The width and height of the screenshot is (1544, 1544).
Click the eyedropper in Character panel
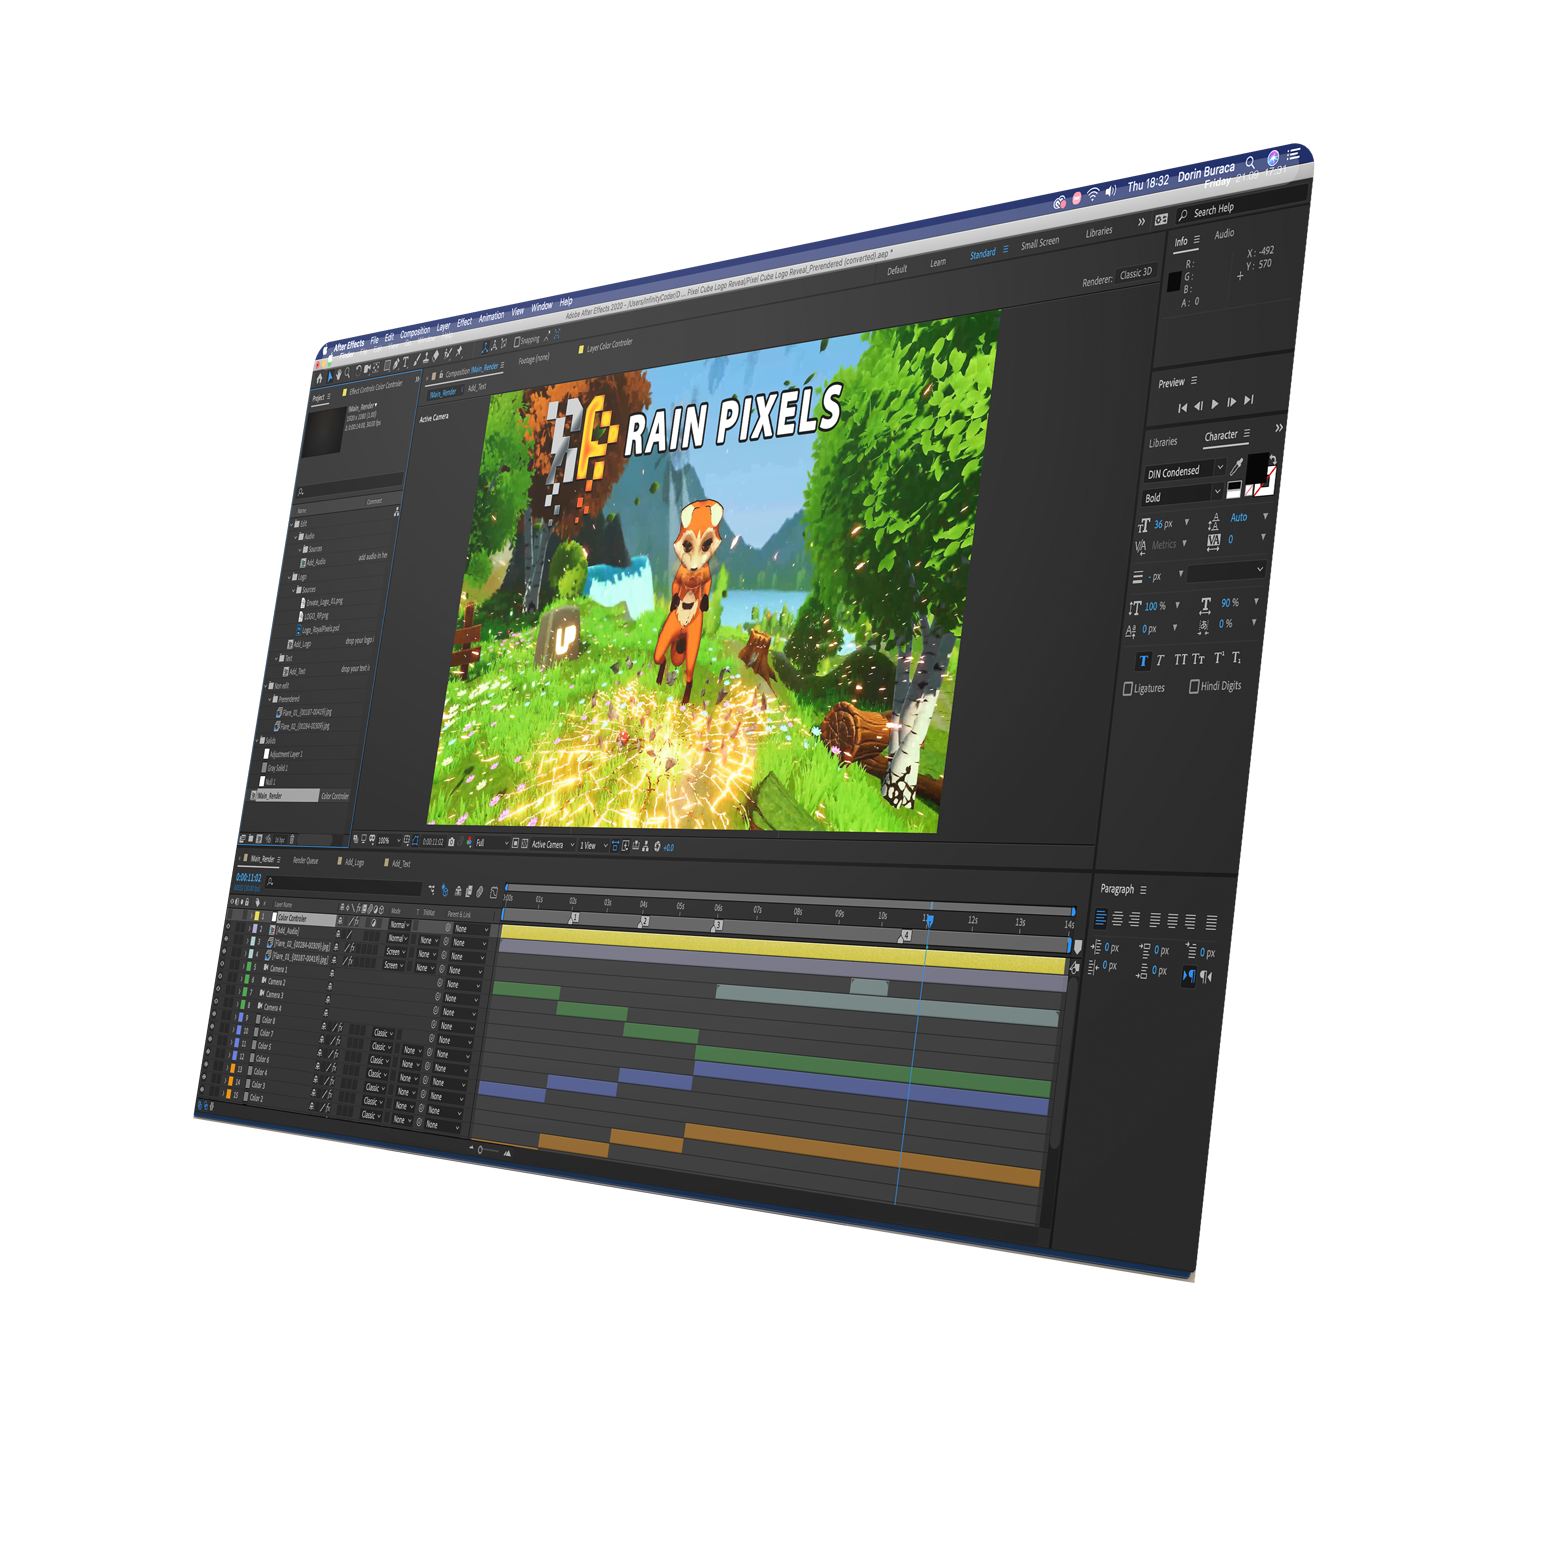(1237, 466)
